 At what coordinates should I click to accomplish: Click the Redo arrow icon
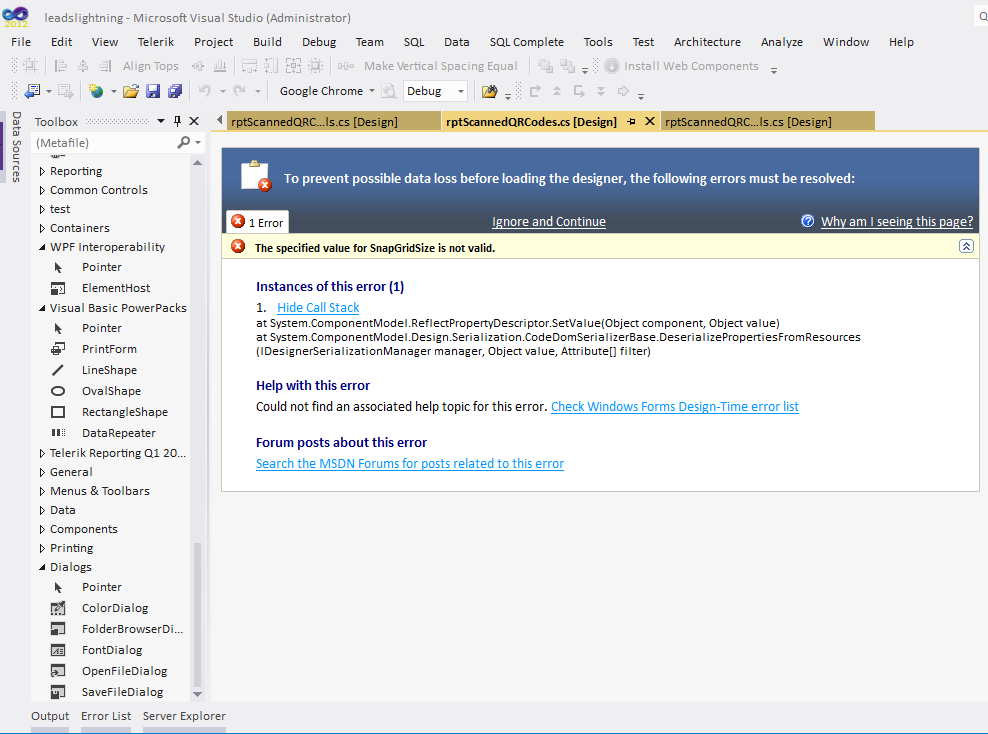coord(239,91)
